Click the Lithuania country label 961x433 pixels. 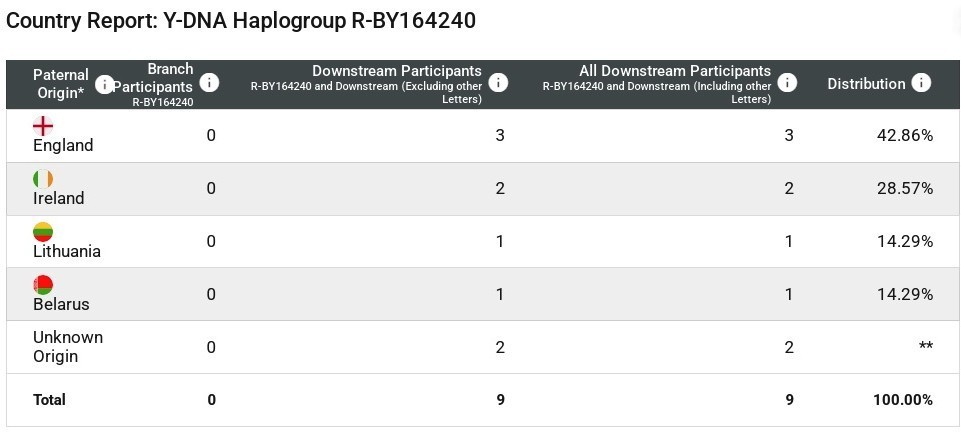(67, 252)
